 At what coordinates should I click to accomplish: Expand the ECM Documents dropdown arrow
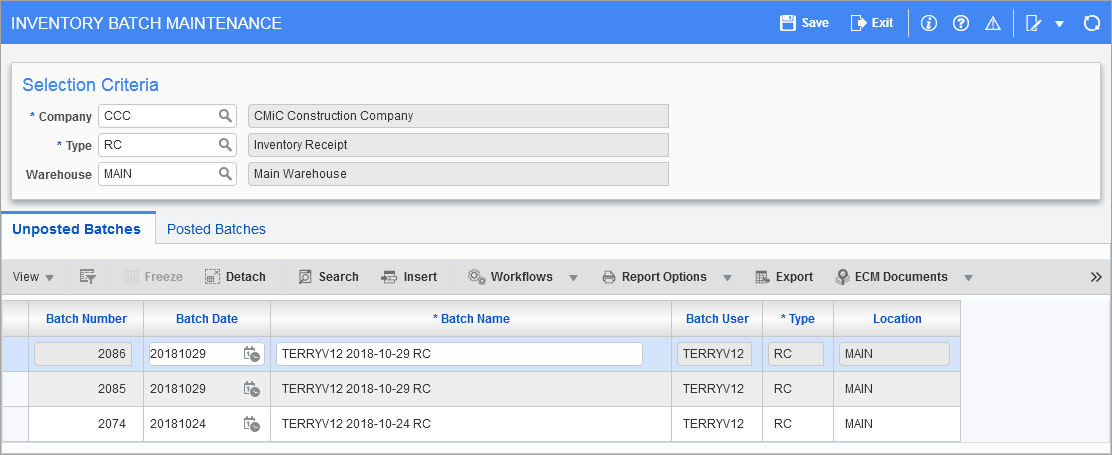click(x=967, y=277)
